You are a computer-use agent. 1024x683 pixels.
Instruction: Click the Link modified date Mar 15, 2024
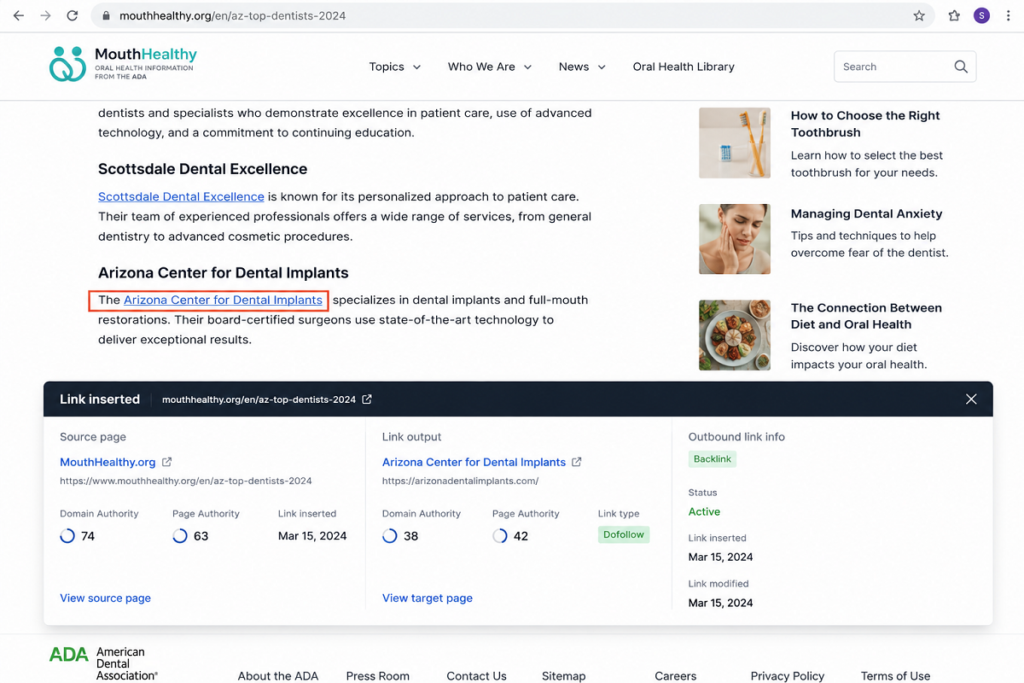tap(720, 603)
